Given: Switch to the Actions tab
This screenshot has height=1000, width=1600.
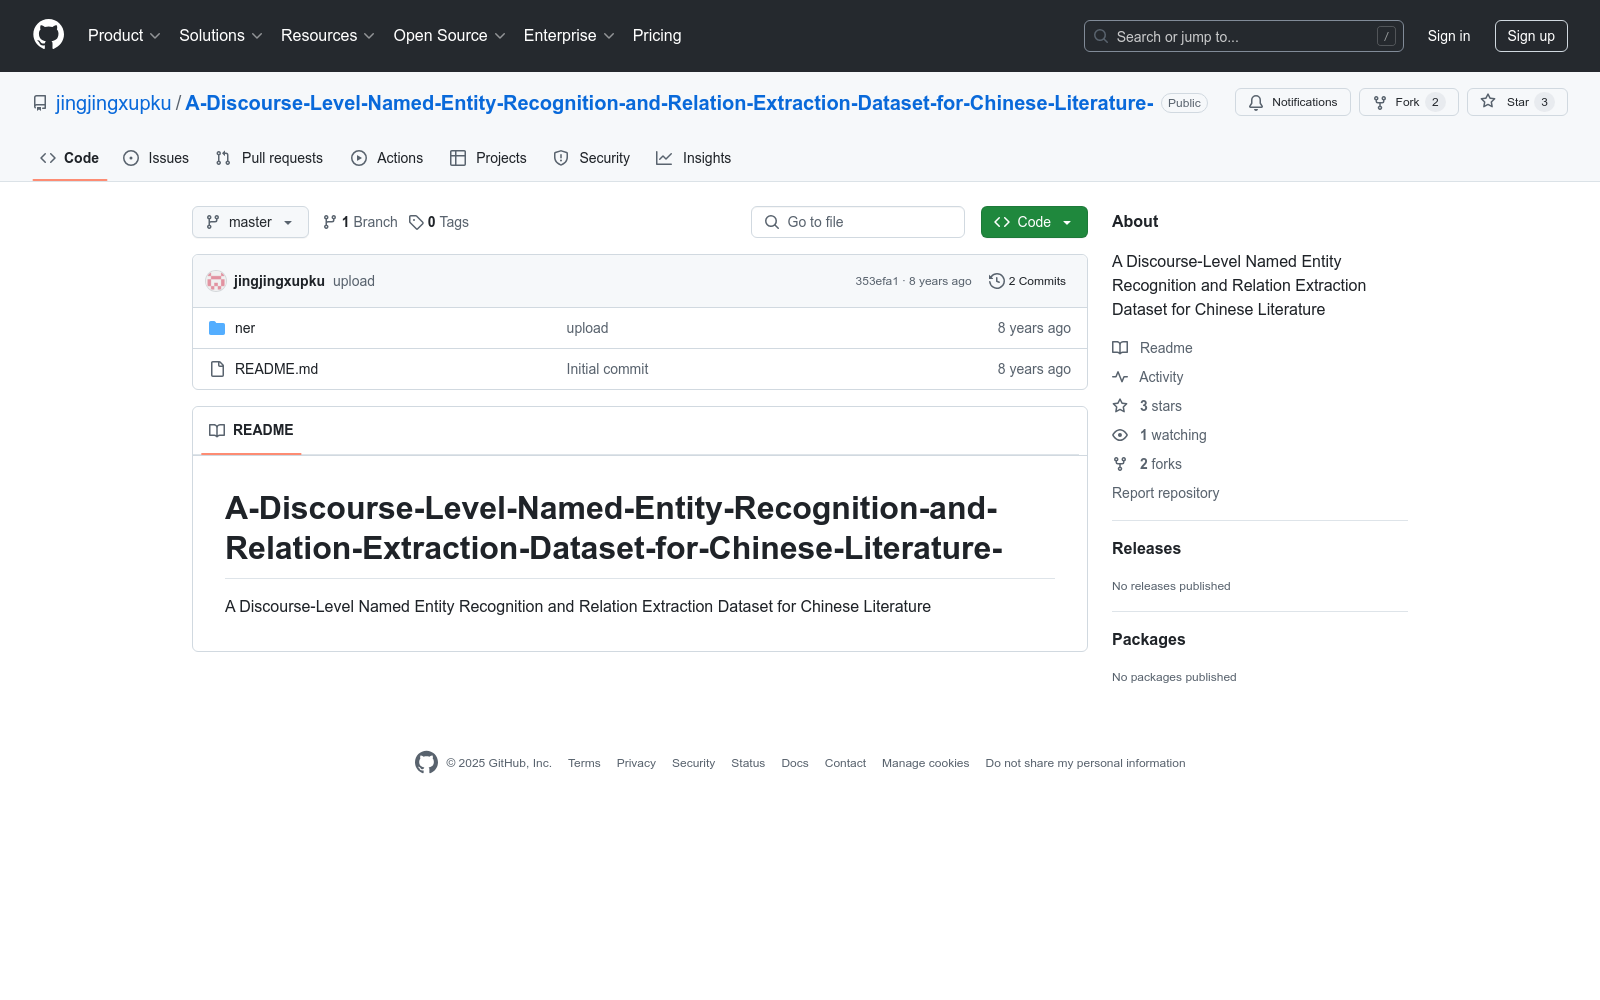Looking at the screenshot, I should click(387, 158).
